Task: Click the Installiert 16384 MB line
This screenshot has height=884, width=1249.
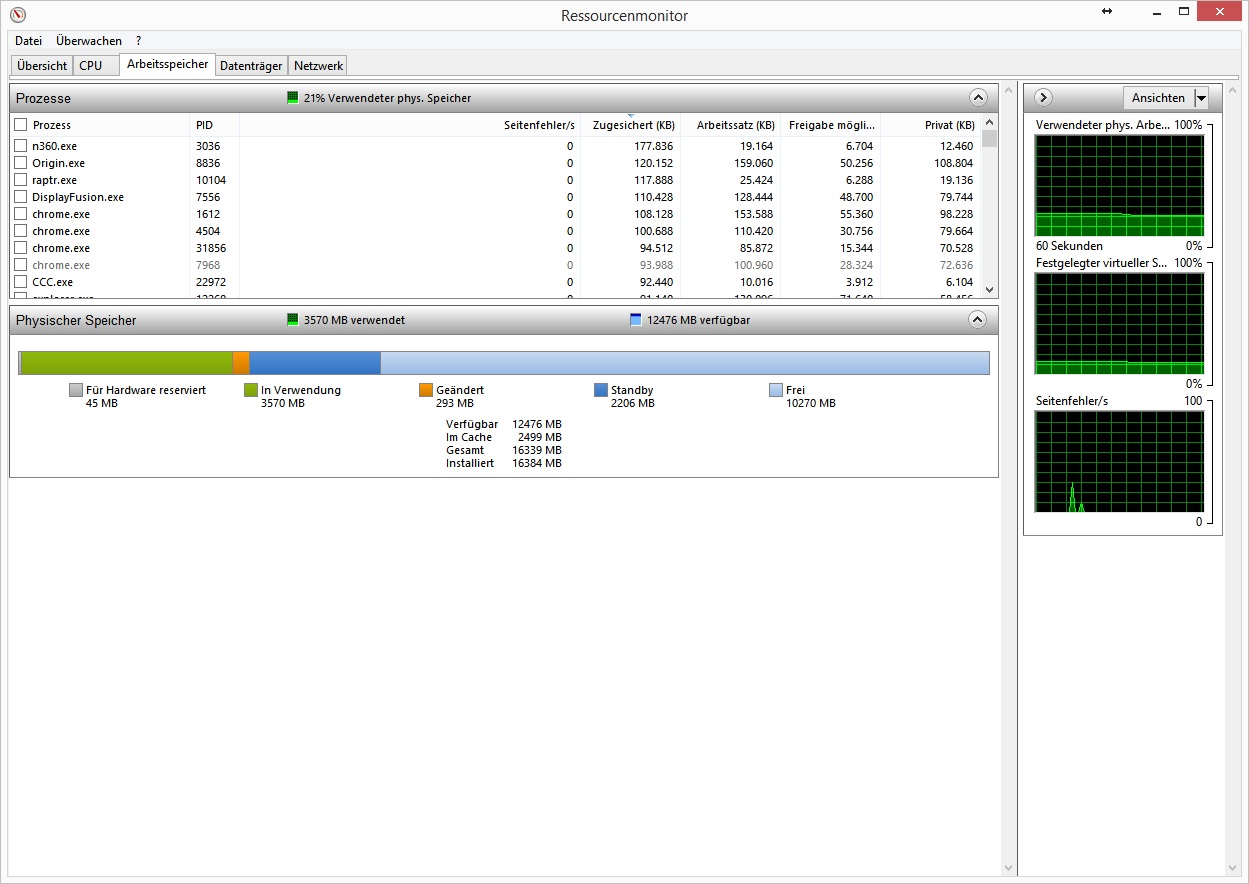Action: click(x=504, y=463)
